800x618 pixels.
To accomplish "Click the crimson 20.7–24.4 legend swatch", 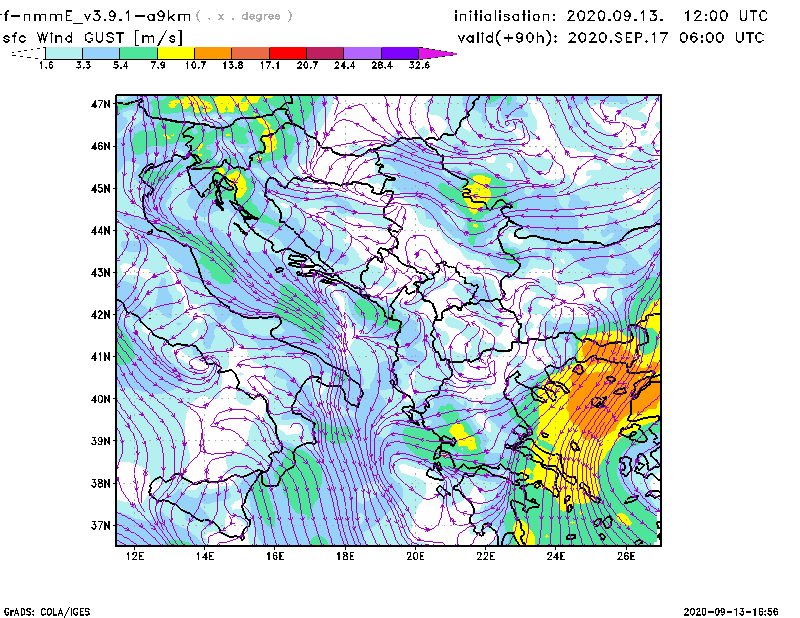I will click(325, 53).
